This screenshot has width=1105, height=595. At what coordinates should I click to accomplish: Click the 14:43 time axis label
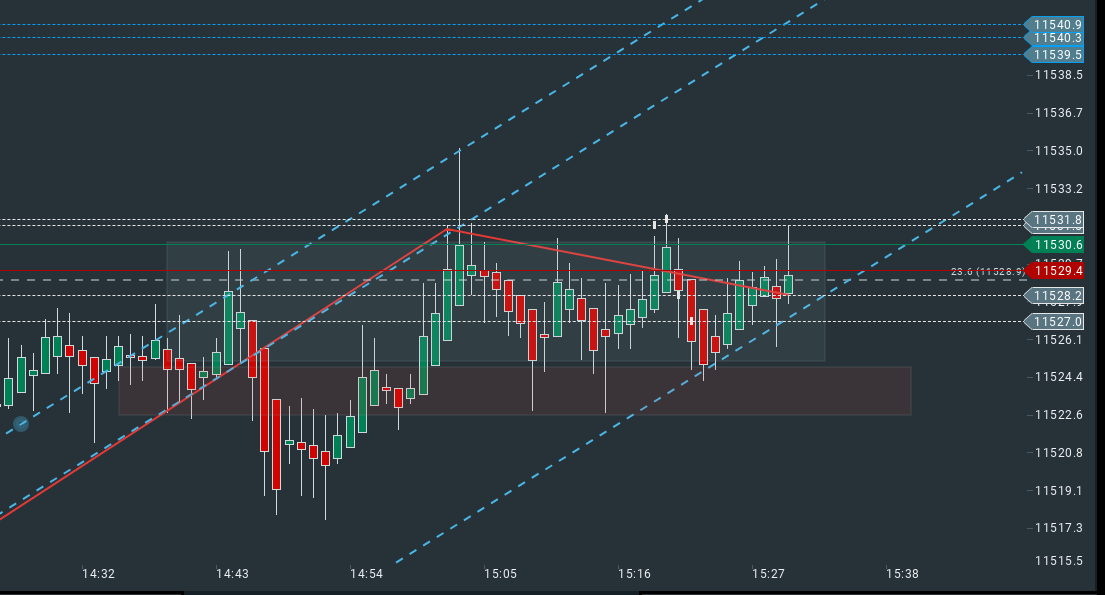(x=232, y=574)
